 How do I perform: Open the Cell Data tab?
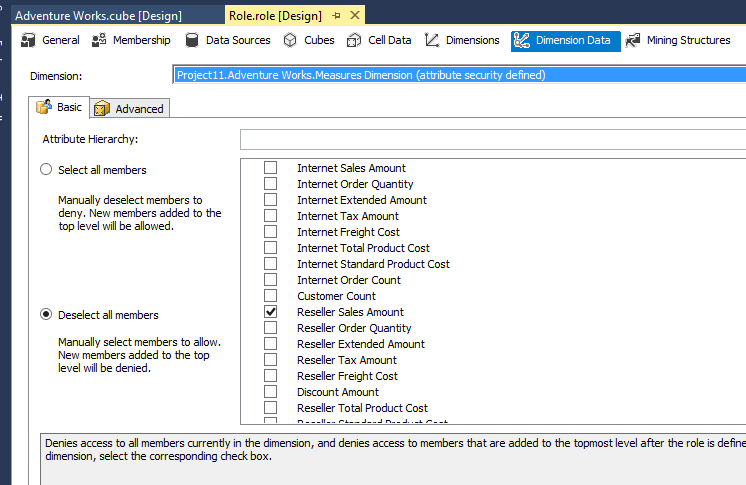tap(379, 40)
